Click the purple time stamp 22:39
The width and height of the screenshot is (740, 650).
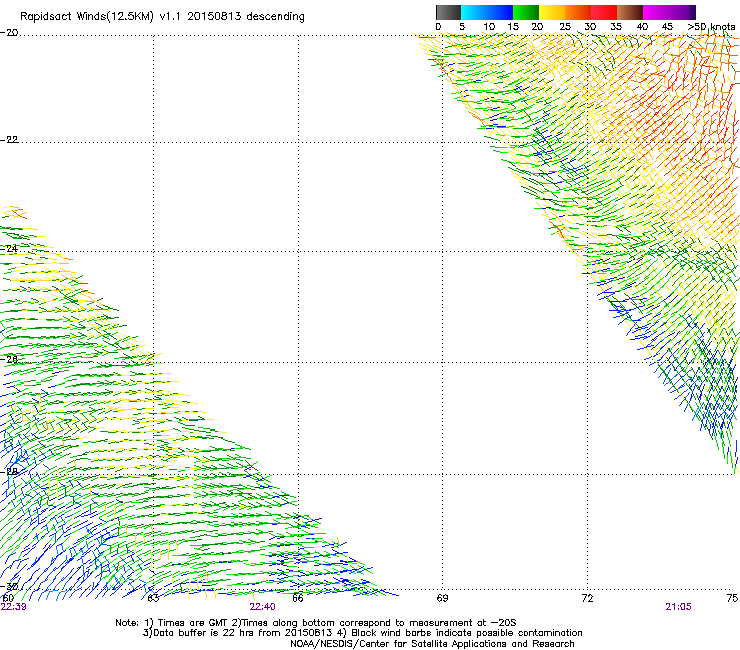pyautogui.click(x=14, y=607)
